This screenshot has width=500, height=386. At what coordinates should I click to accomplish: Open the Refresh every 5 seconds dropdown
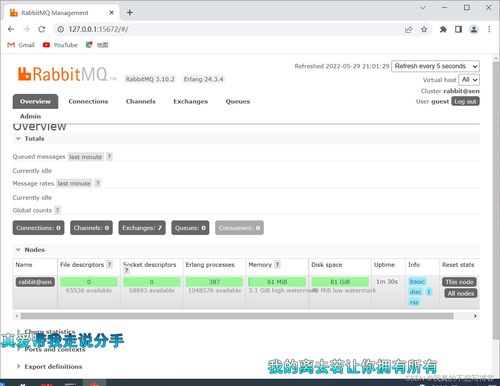pos(436,66)
